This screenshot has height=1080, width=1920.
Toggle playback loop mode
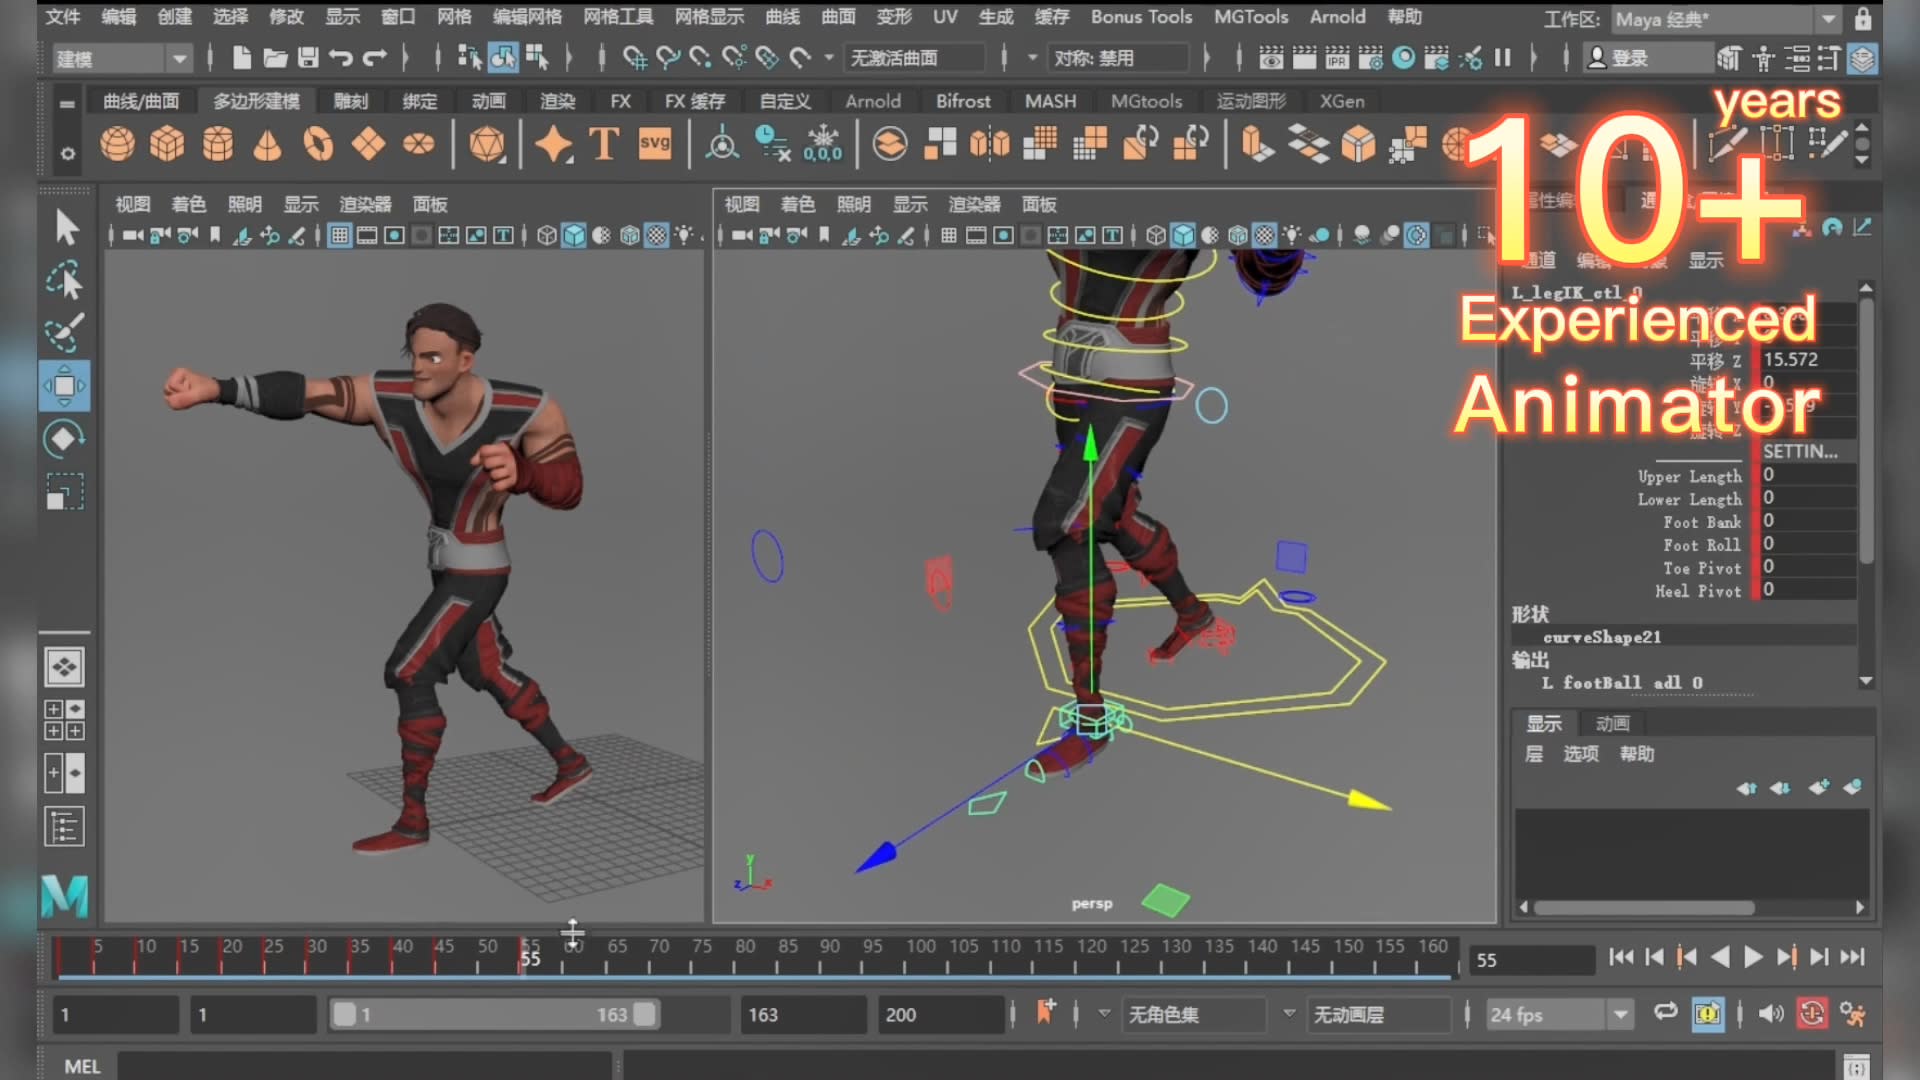(1665, 1013)
